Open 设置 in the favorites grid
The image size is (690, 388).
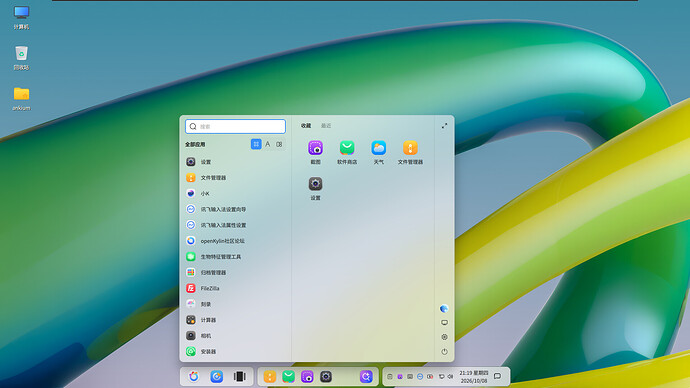tap(316, 188)
